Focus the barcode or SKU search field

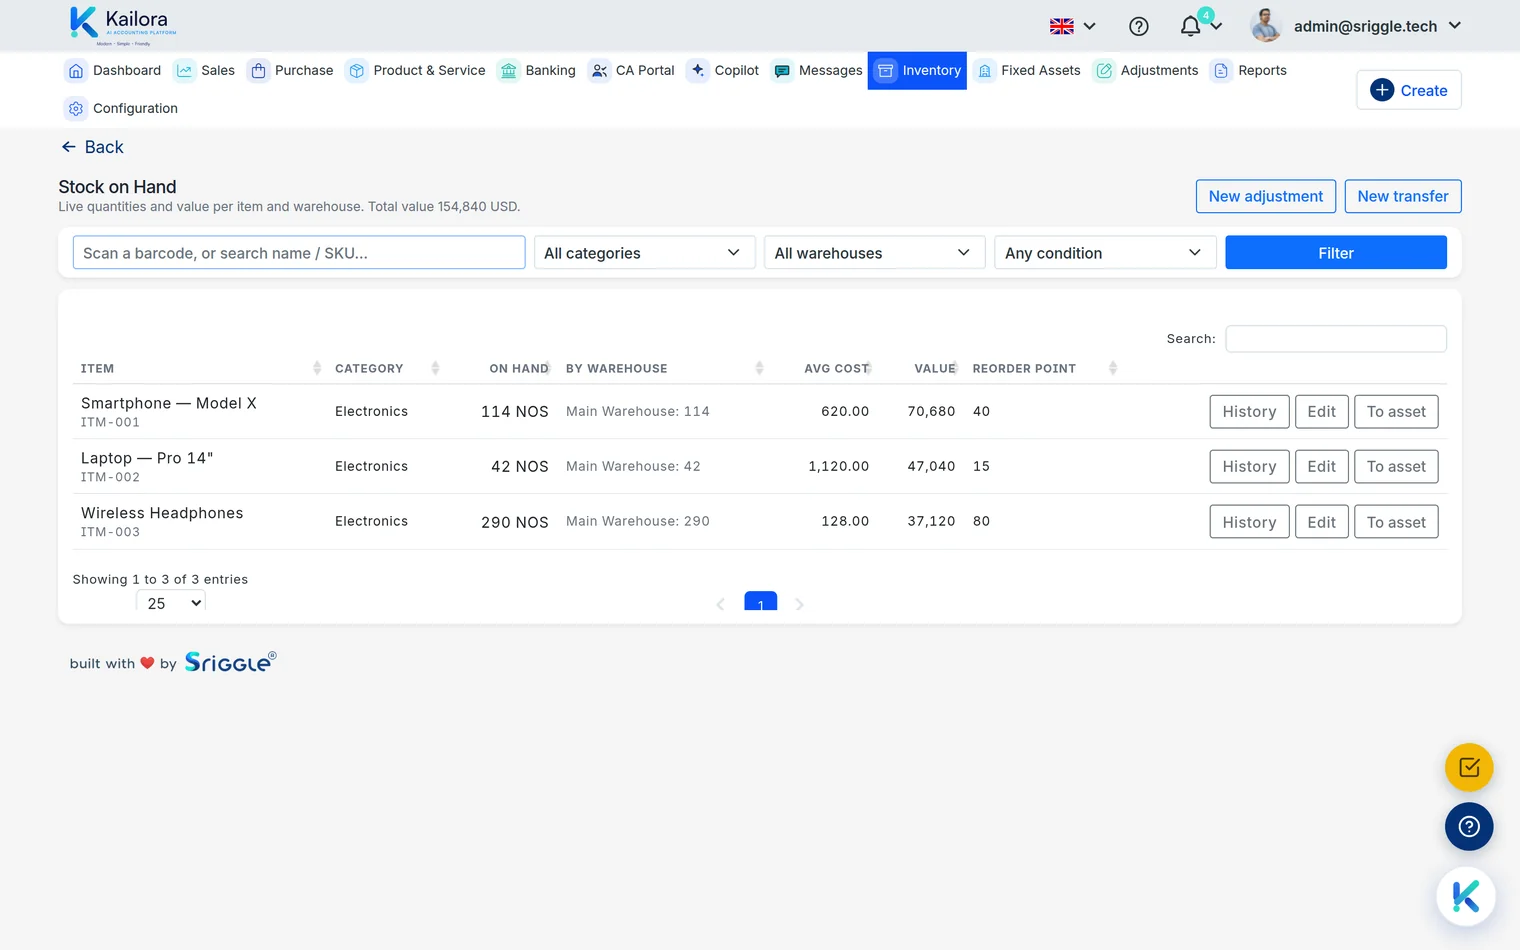click(299, 253)
